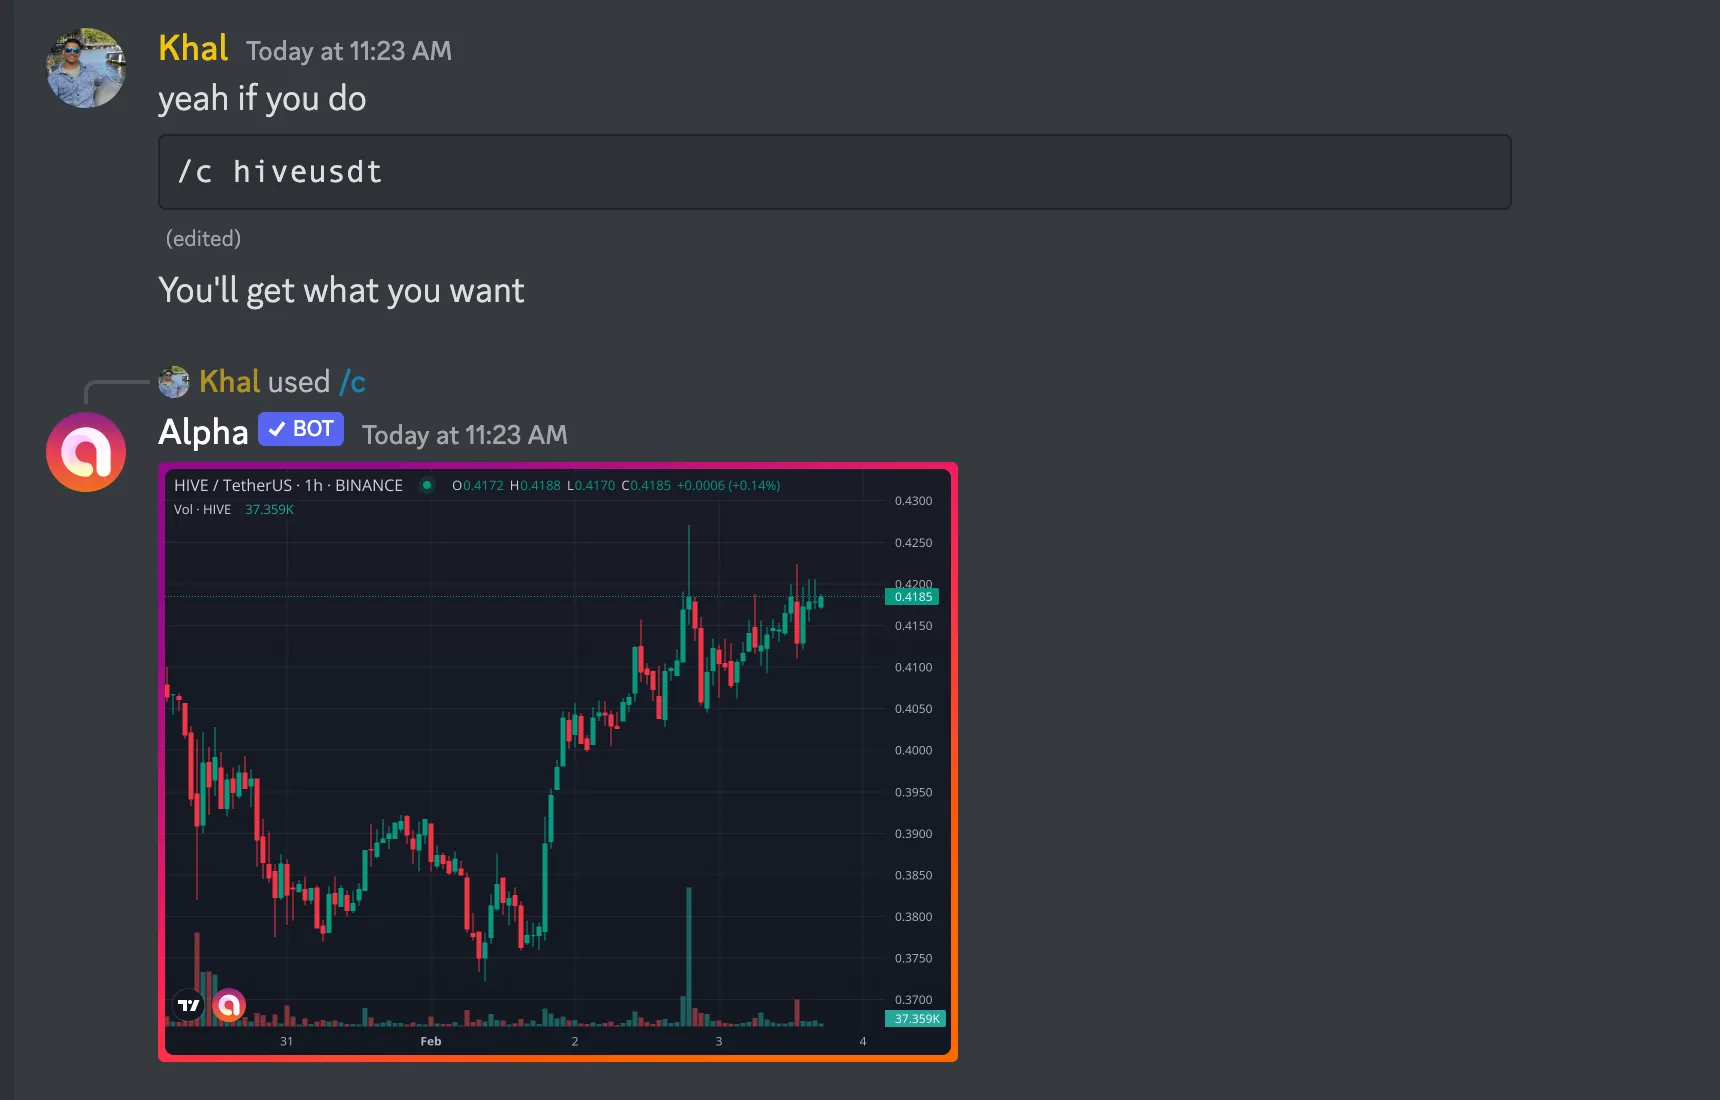Select the /c hiveusdt code block
The width and height of the screenshot is (1720, 1100).
point(834,172)
